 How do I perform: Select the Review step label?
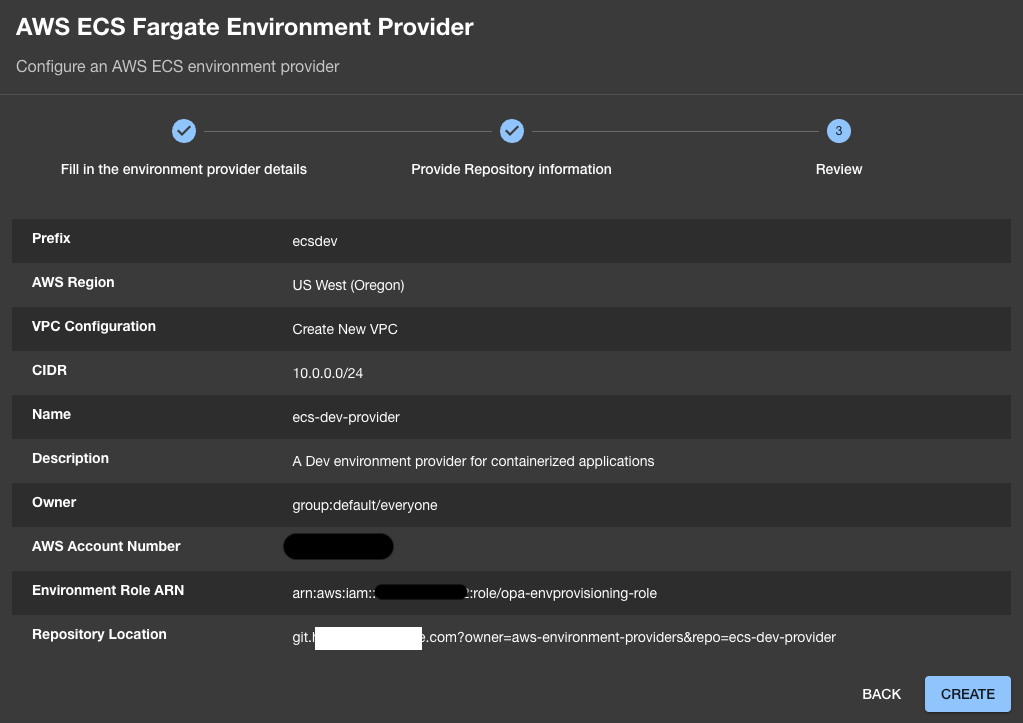[839, 170]
